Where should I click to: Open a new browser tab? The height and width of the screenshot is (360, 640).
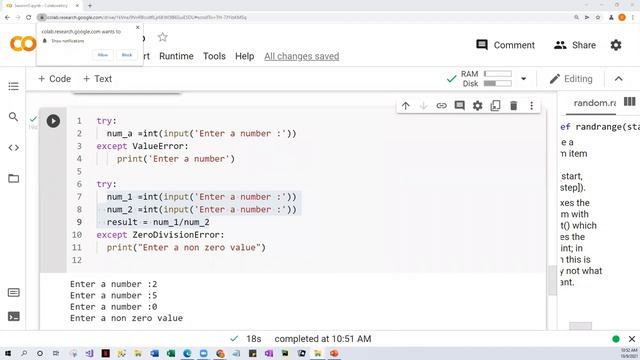(x=90, y=6)
